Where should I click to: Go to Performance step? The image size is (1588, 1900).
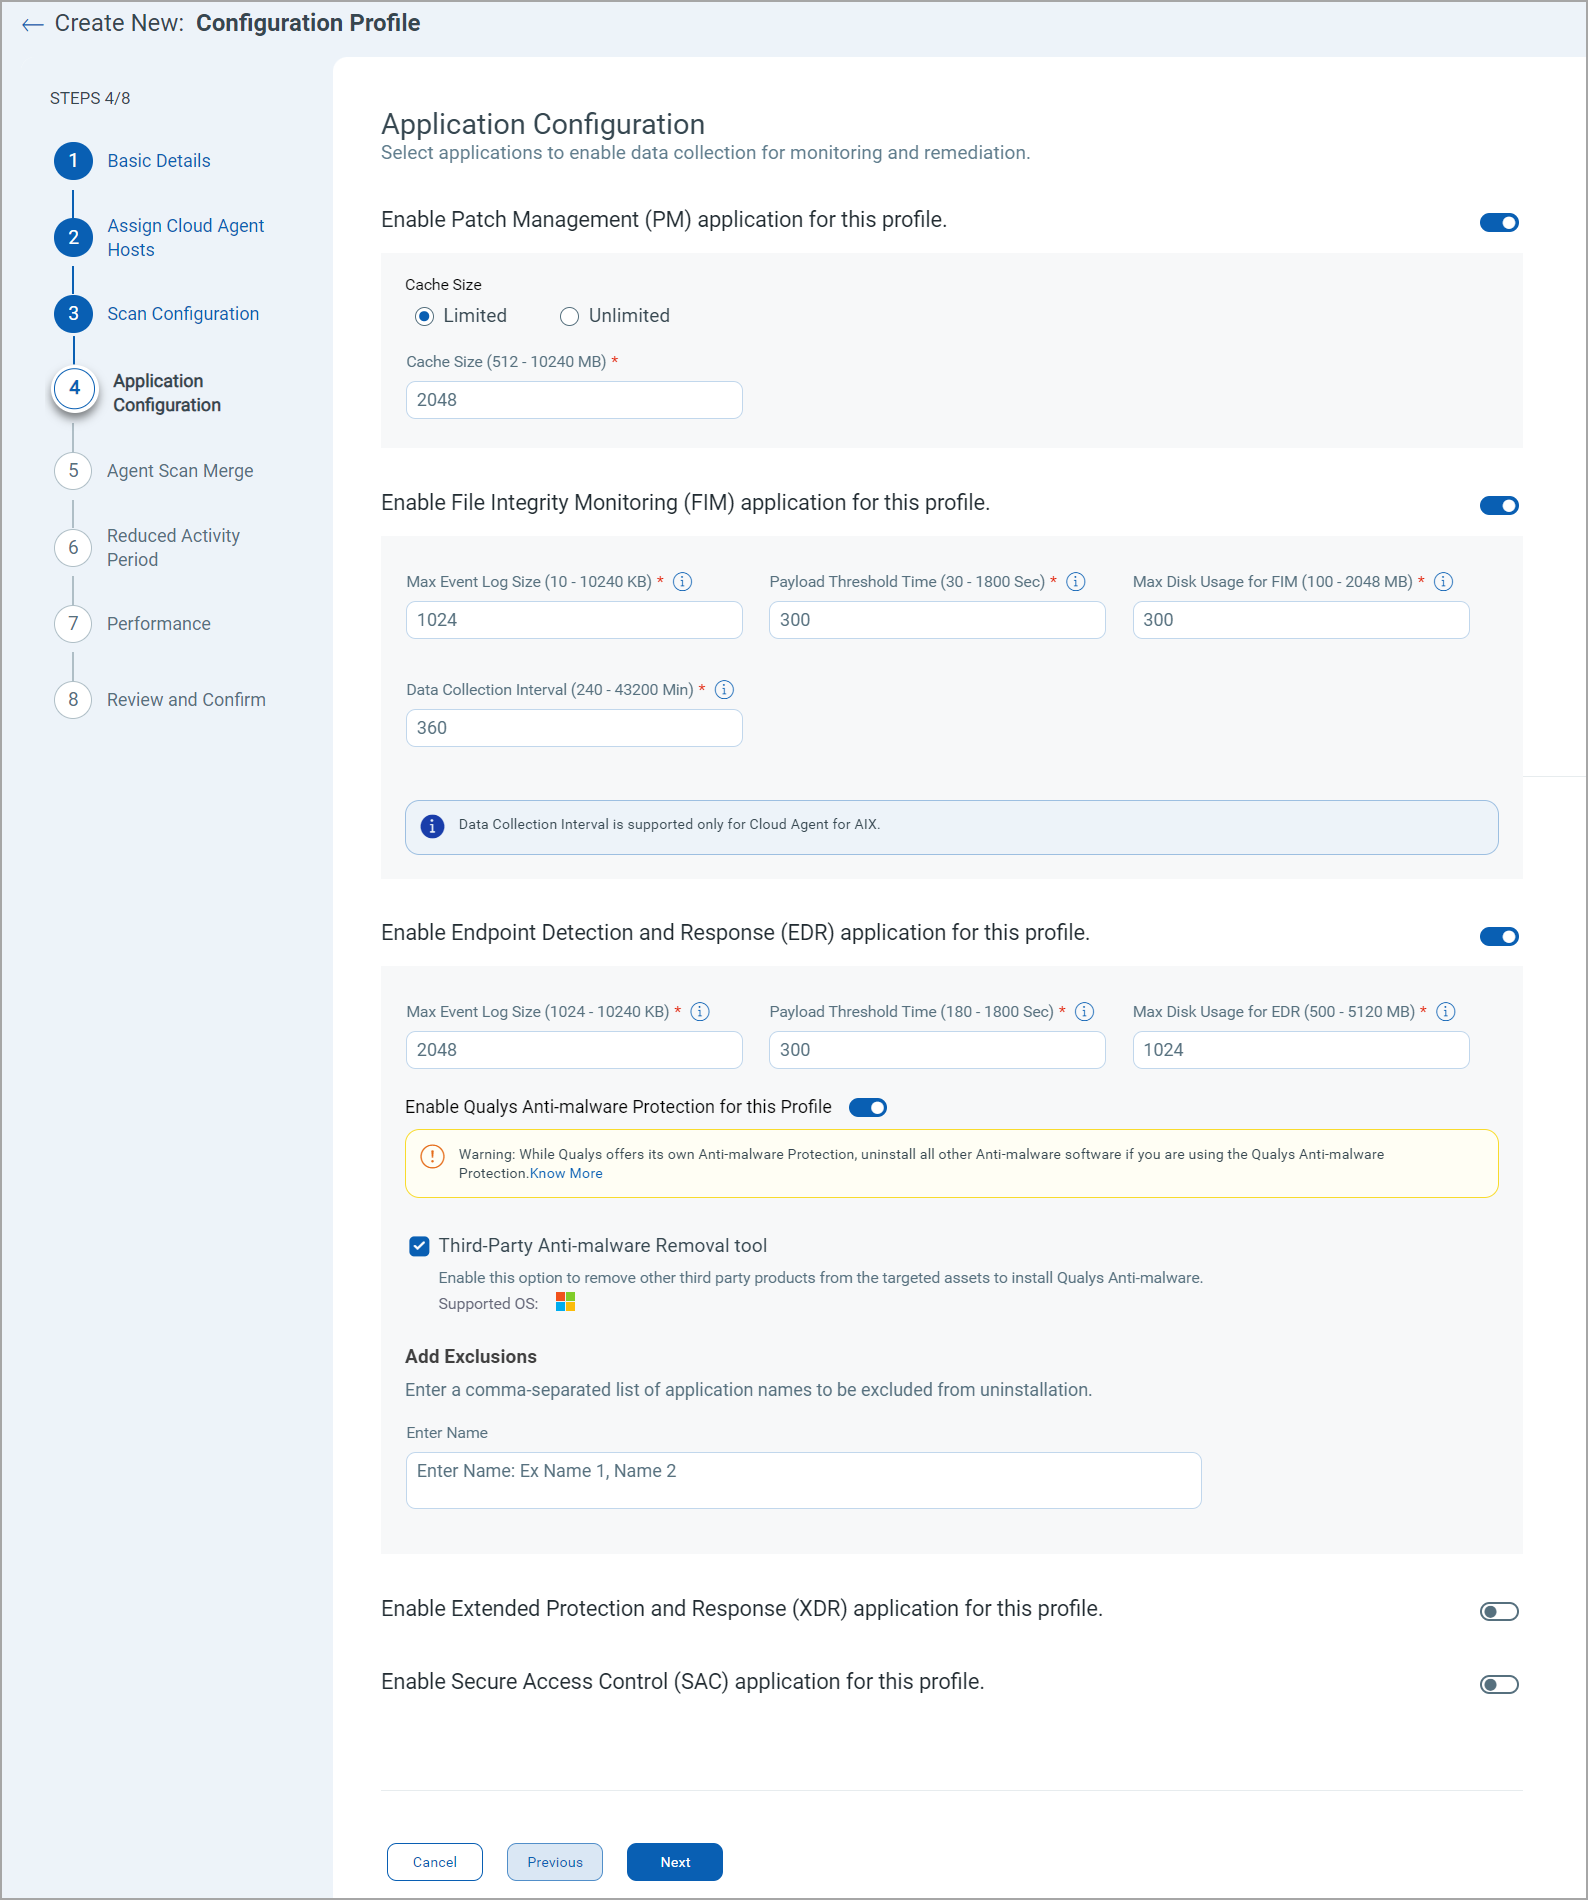click(x=159, y=624)
